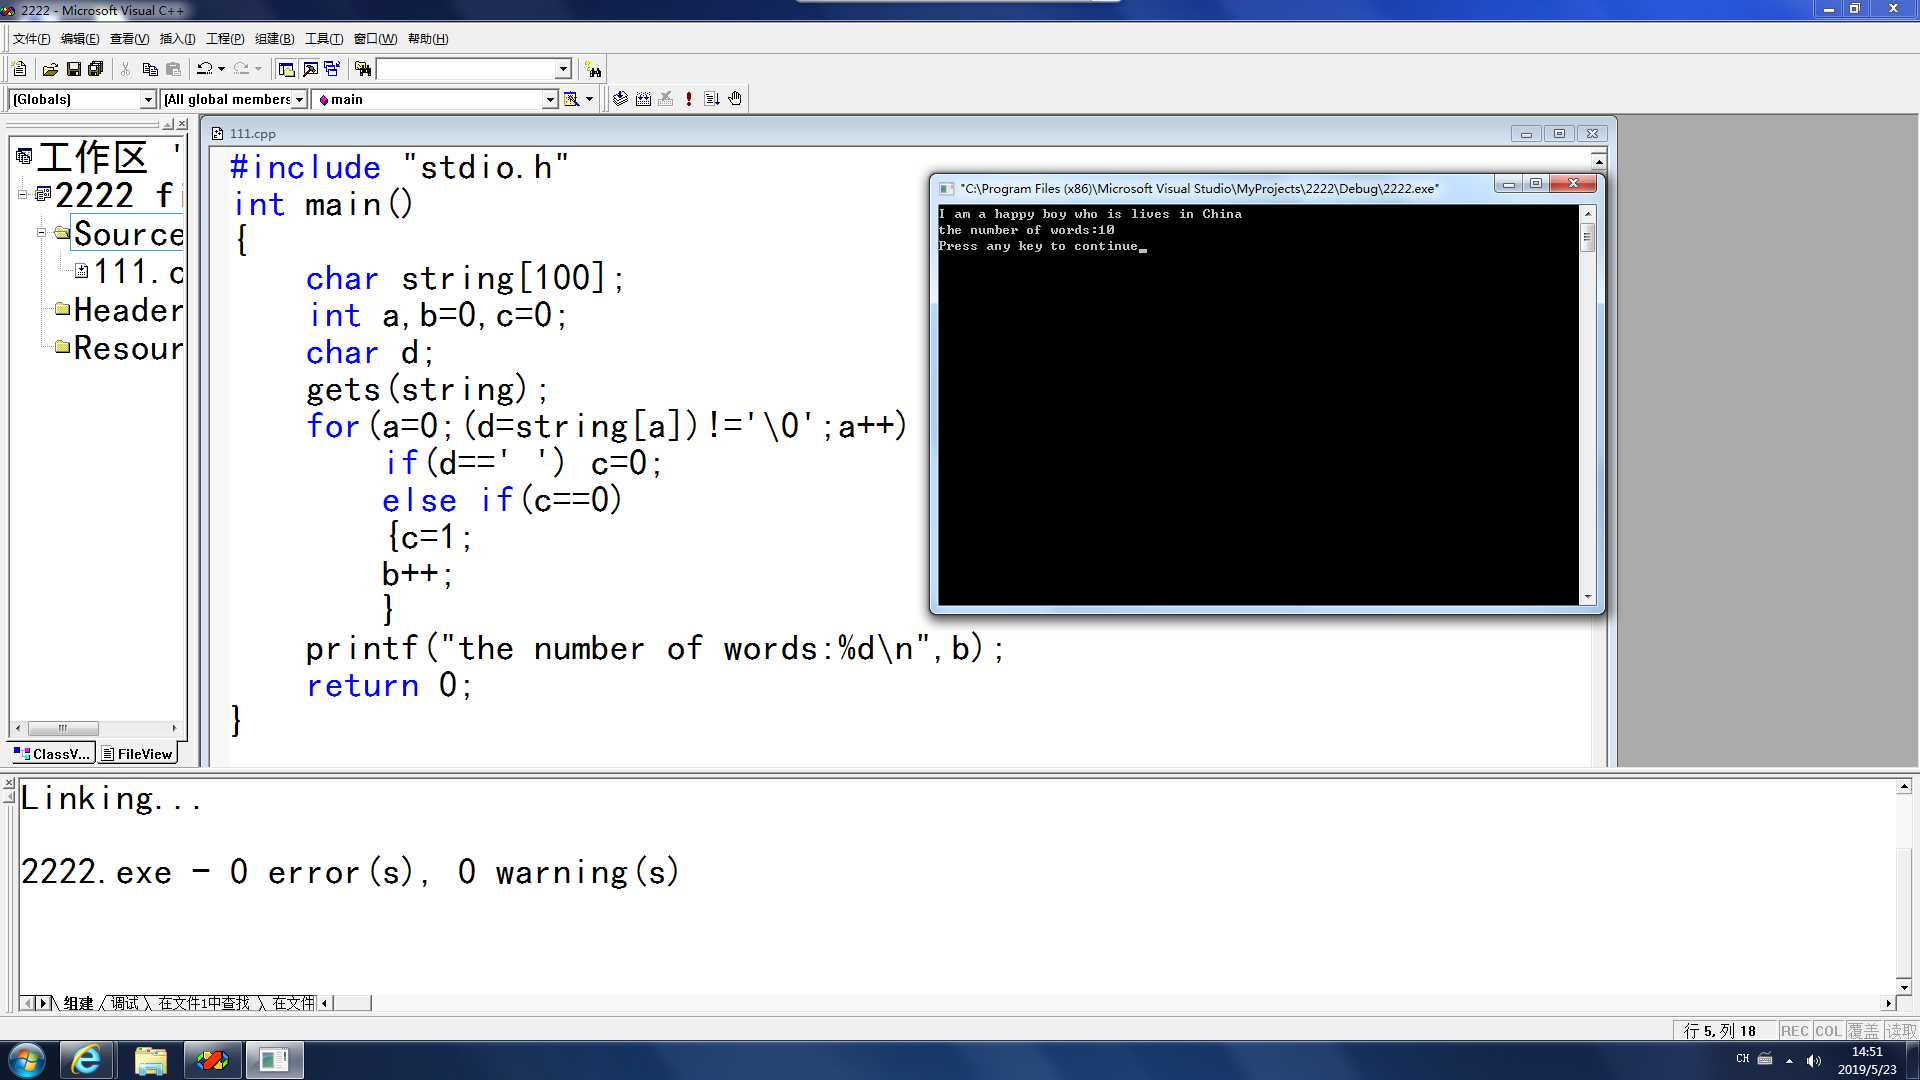Select the 在文件1中查找 output tab
Screen dimensions: 1920x1080
[x=204, y=1003]
